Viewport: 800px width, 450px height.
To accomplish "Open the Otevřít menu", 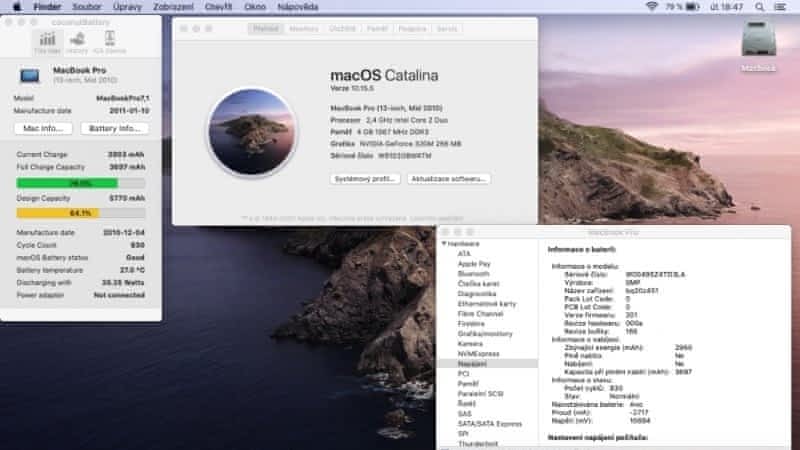I will 218,7.
